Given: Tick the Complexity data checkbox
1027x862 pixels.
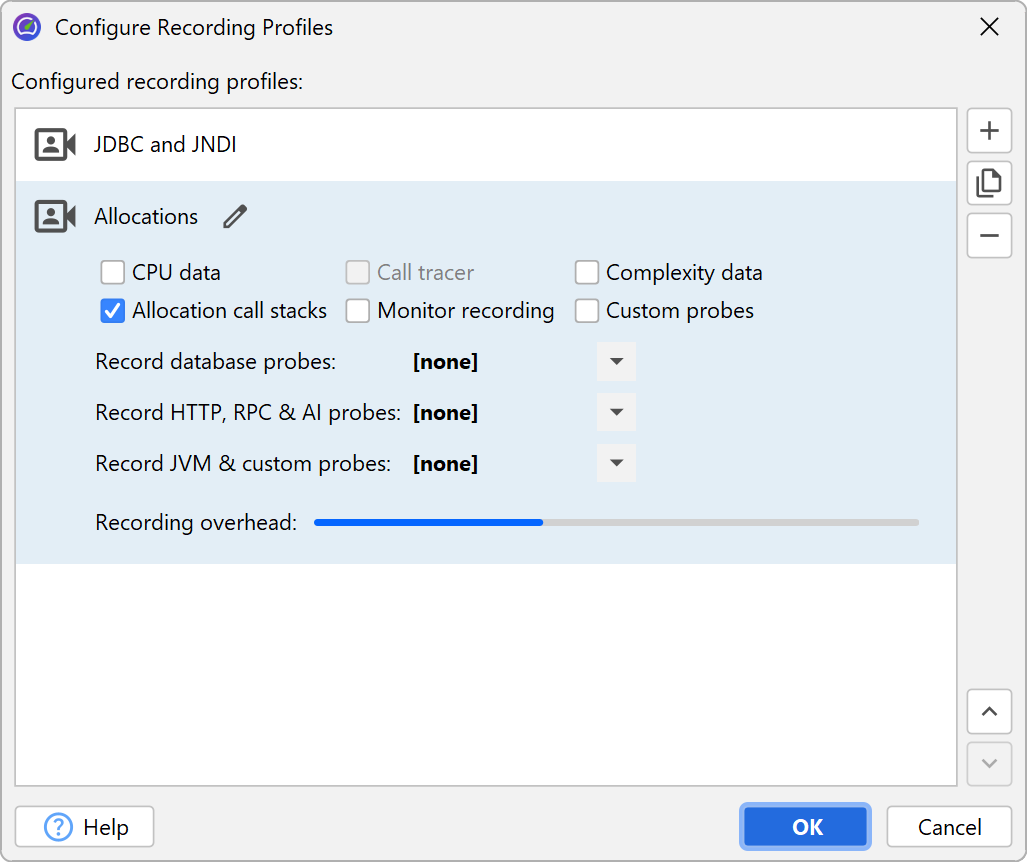Looking at the screenshot, I should point(587,273).
